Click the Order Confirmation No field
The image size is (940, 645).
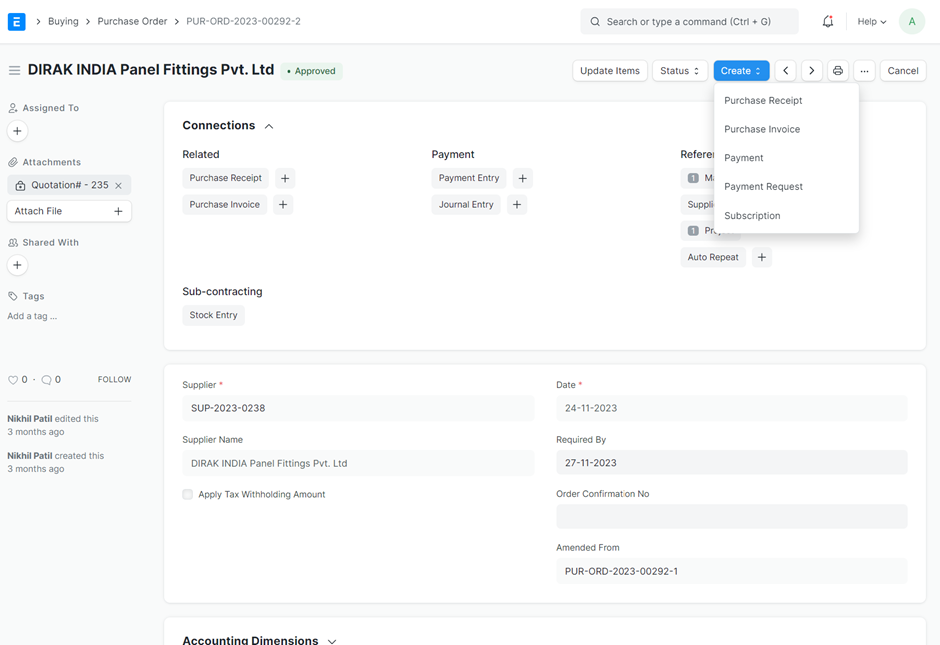click(x=731, y=516)
